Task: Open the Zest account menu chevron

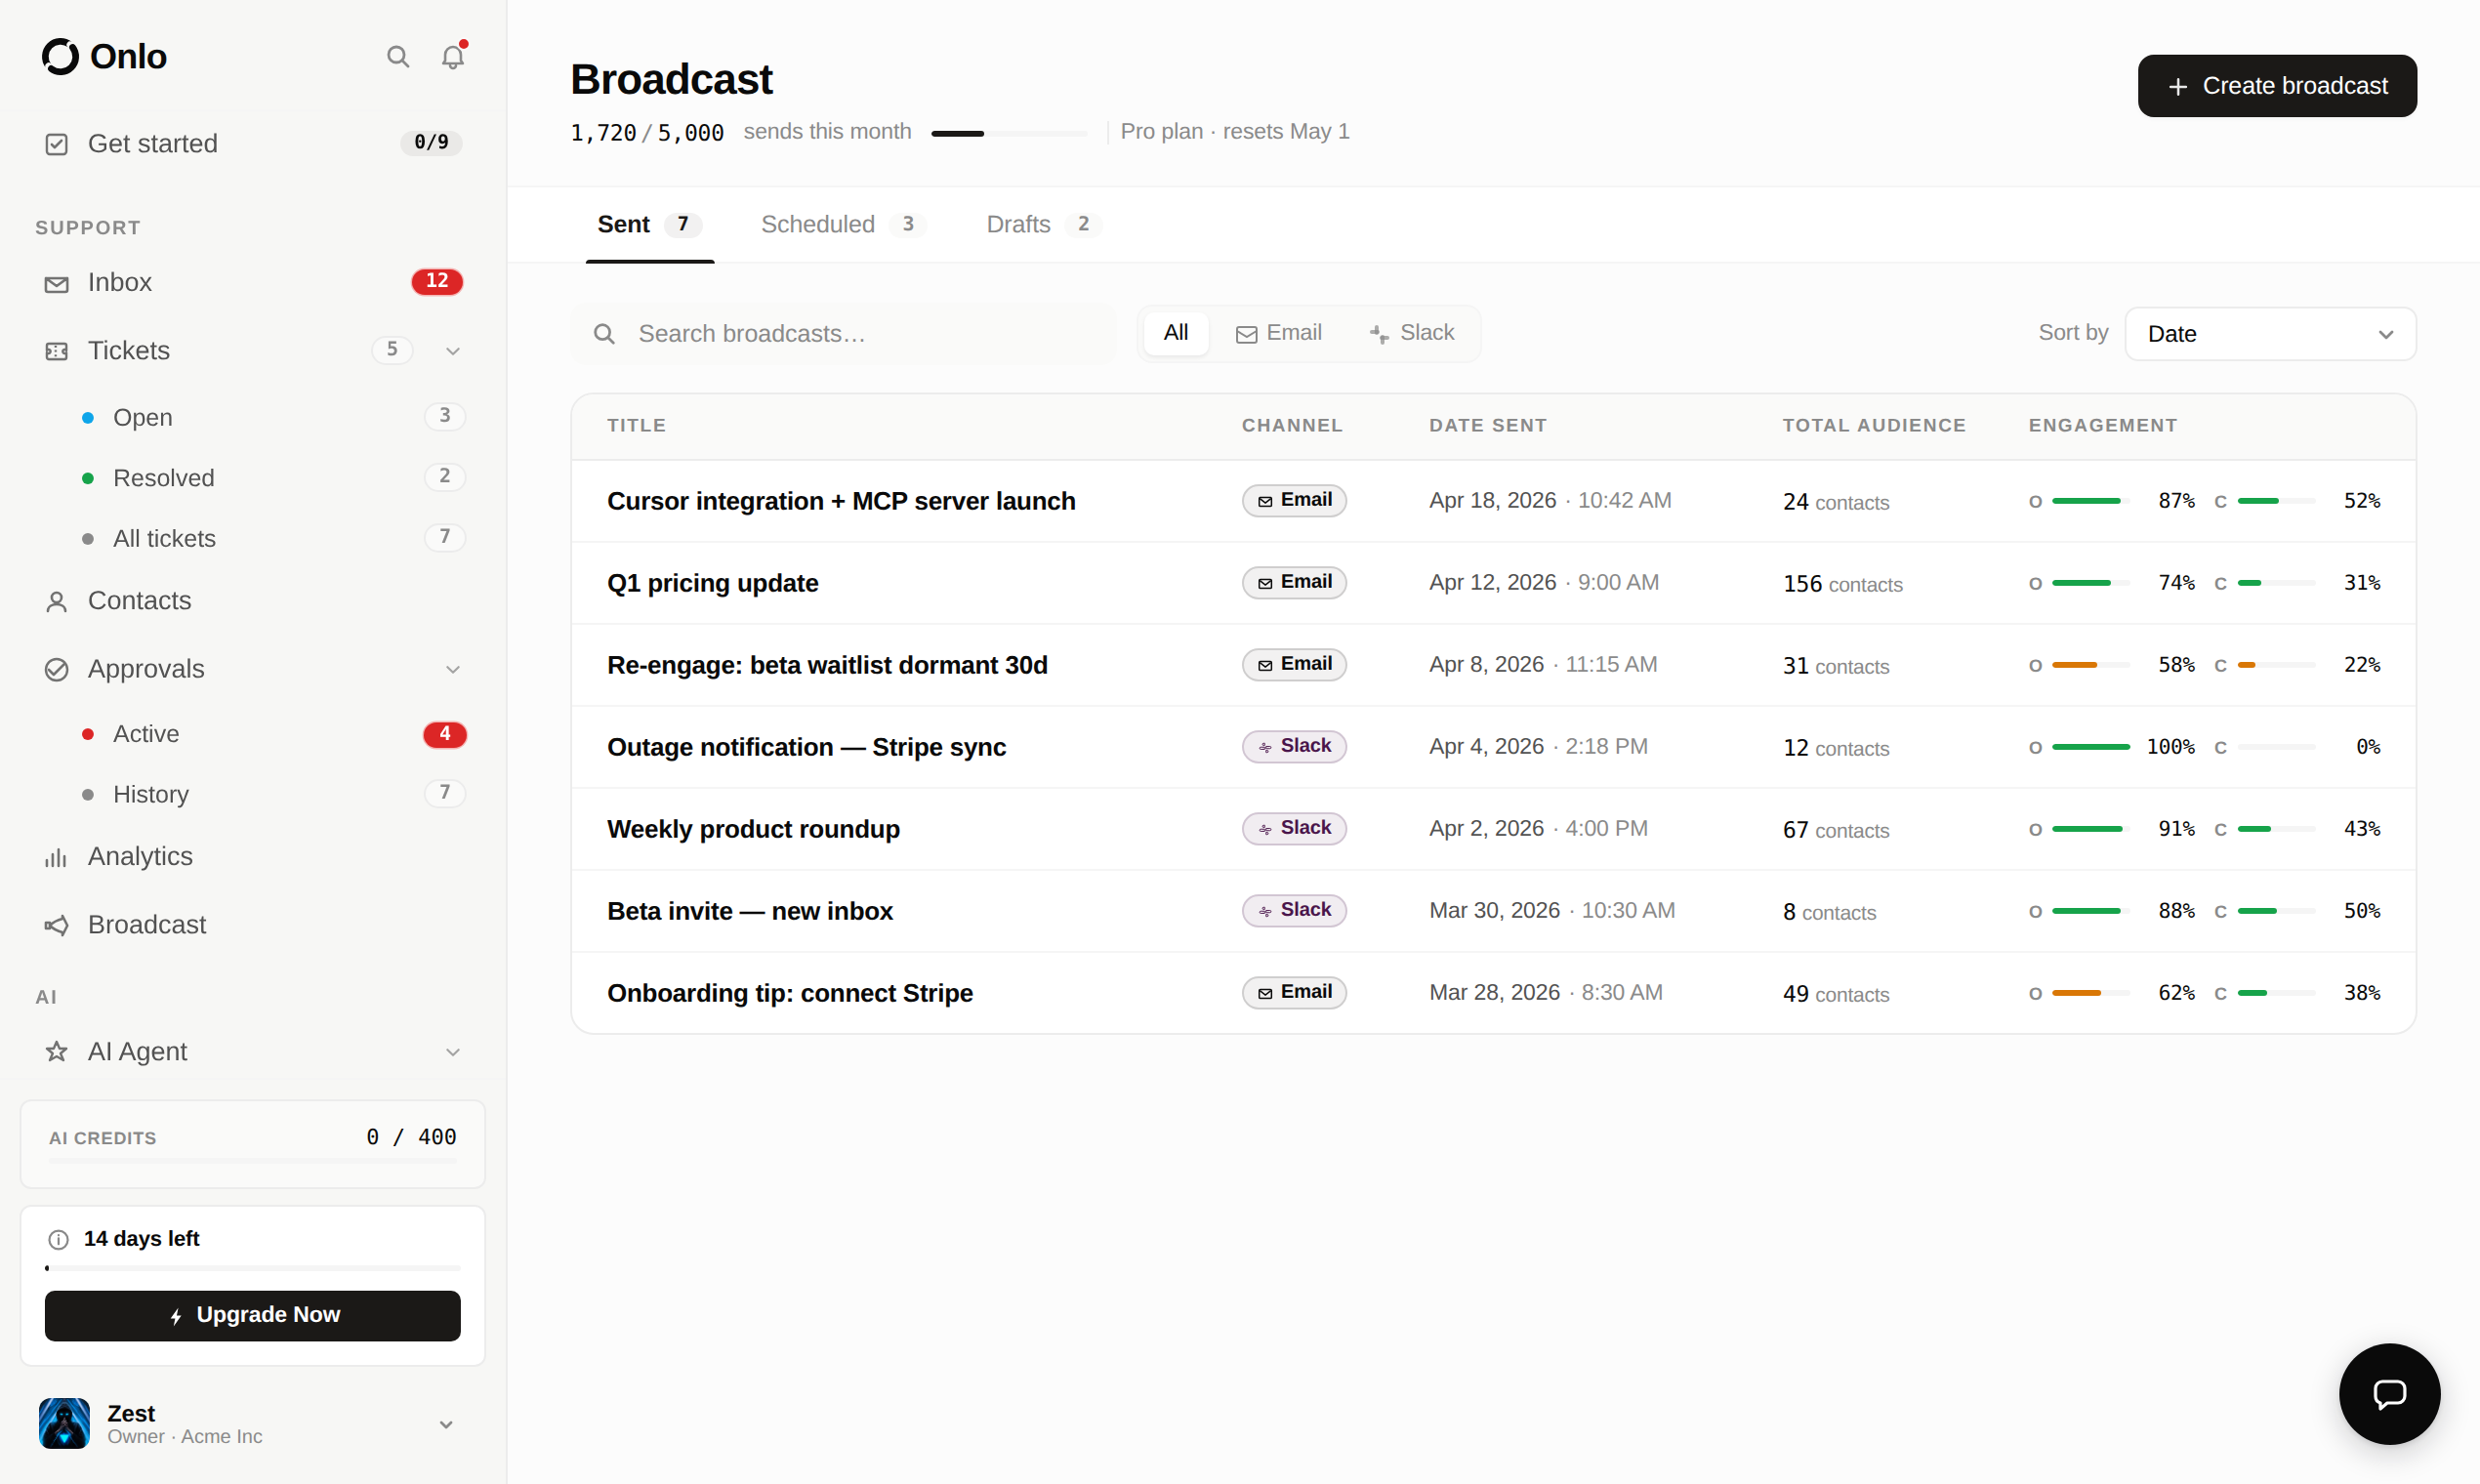Action: tap(447, 1424)
